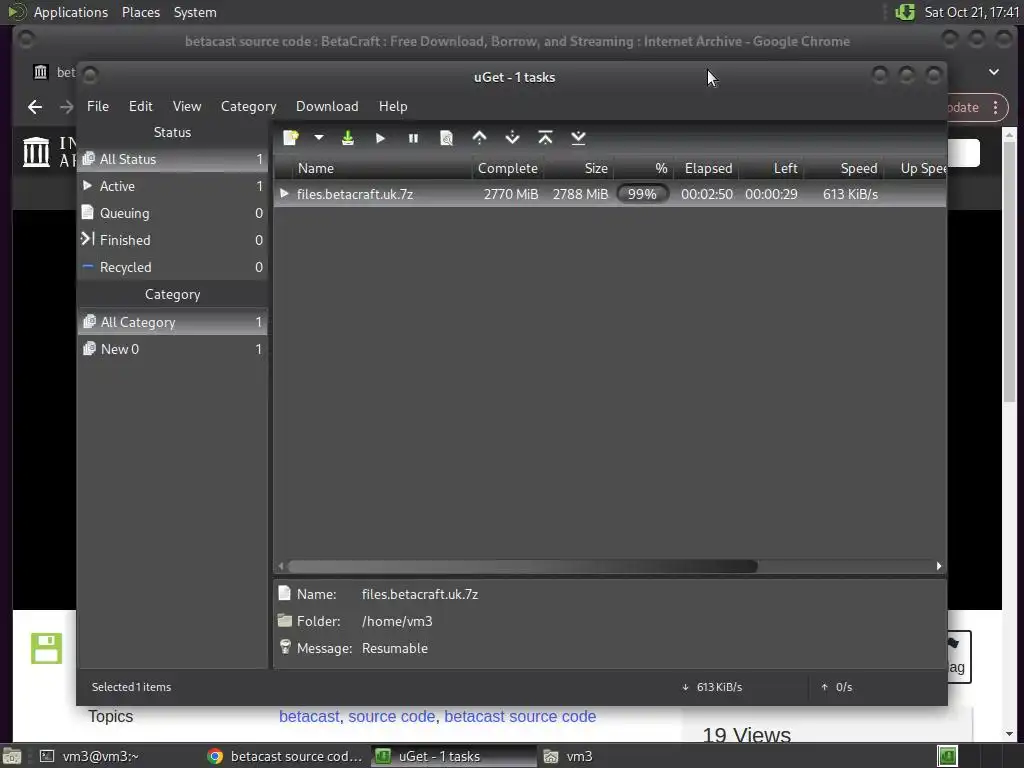
Task: Switch to Chrome betacast window in taskbar
Action: (x=284, y=756)
